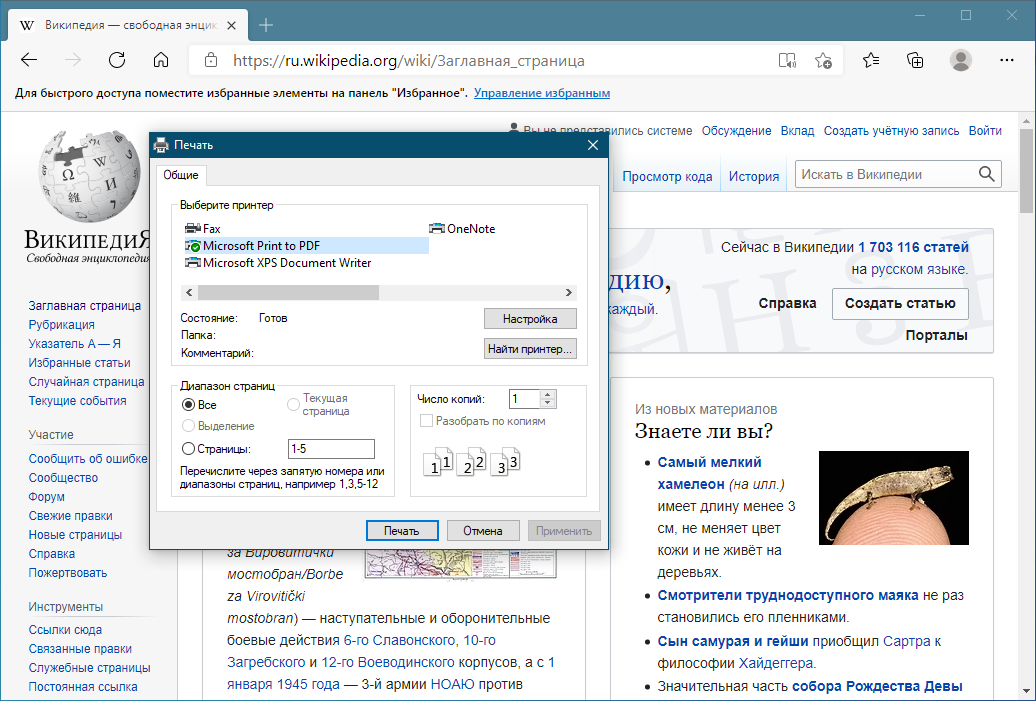The width and height of the screenshot is (1036, 701).
Task: Select Microsoft XPS Document Writer printer
Action: pos(278,263)
